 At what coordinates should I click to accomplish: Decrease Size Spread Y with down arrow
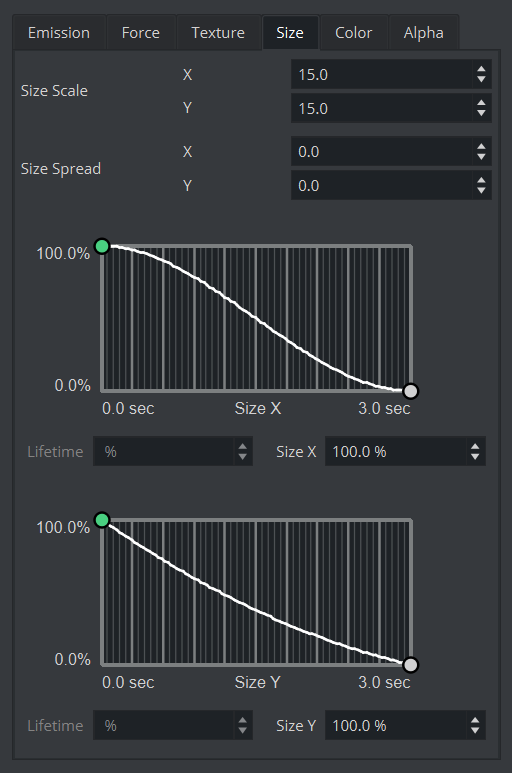pos(481,190)
